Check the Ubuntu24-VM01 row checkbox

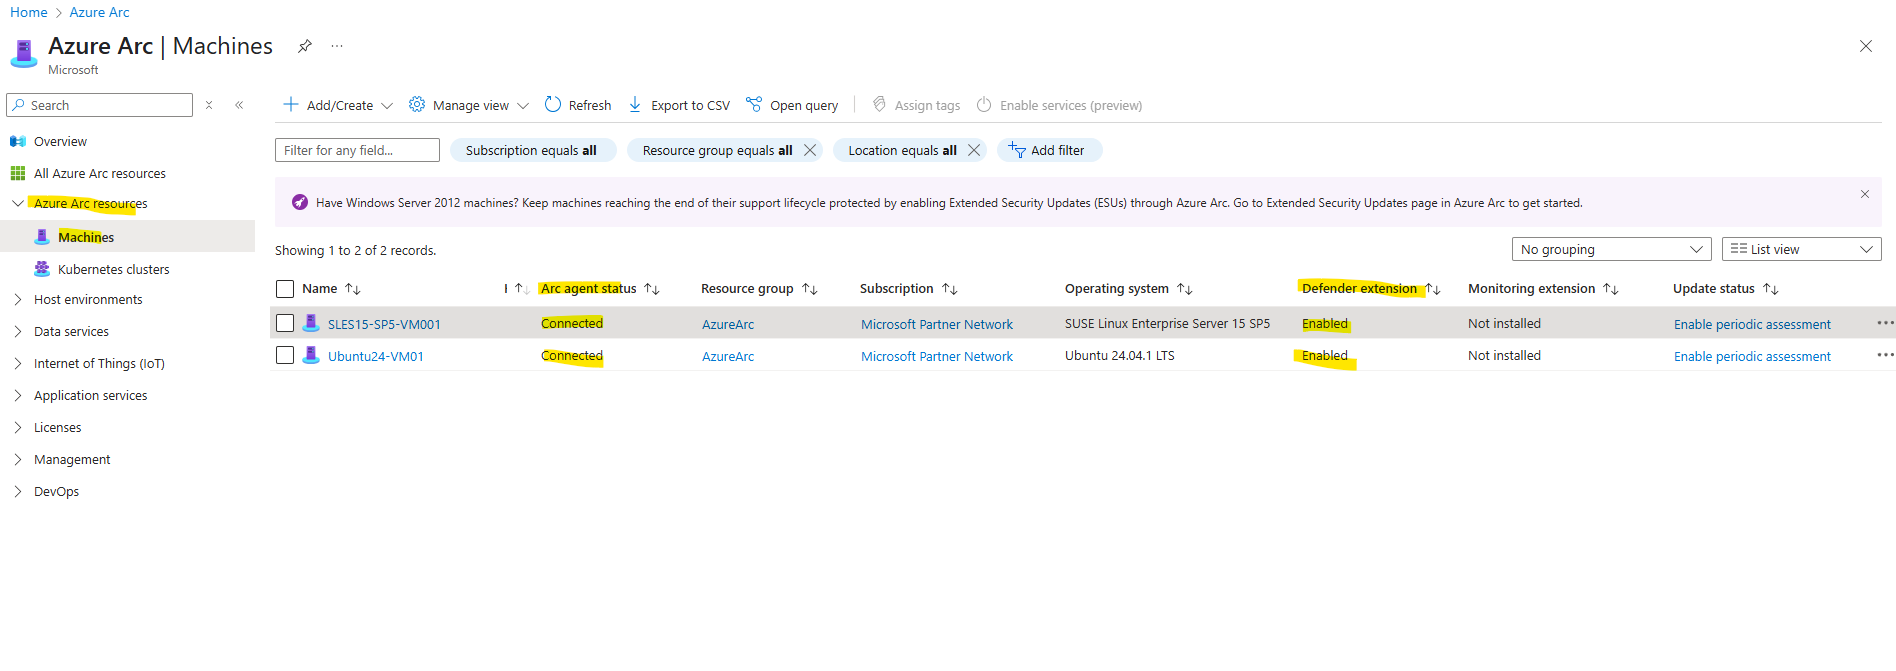pos(285,355)
